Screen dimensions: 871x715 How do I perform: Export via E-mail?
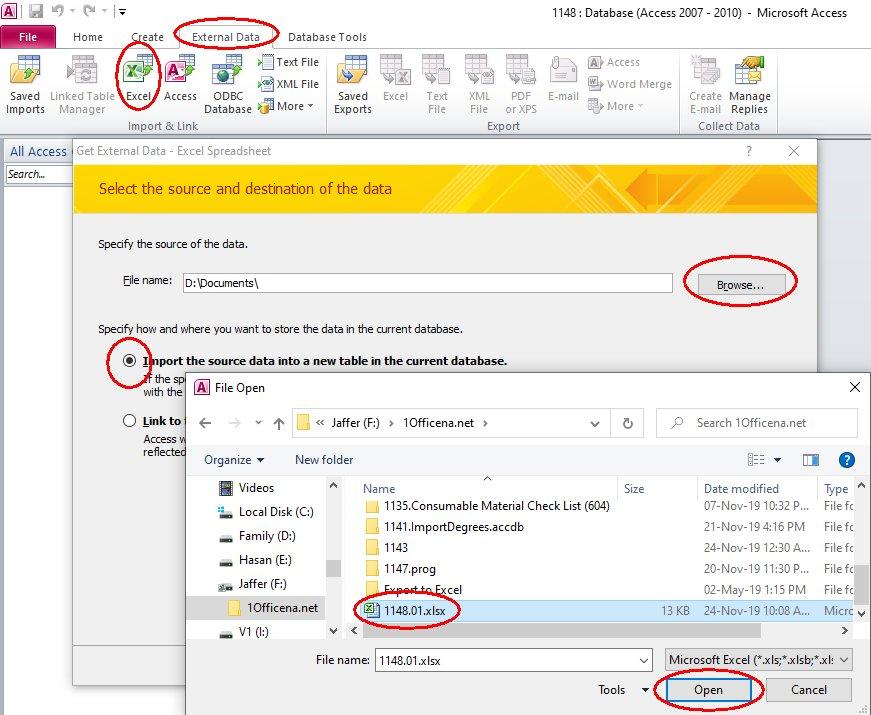563,78
